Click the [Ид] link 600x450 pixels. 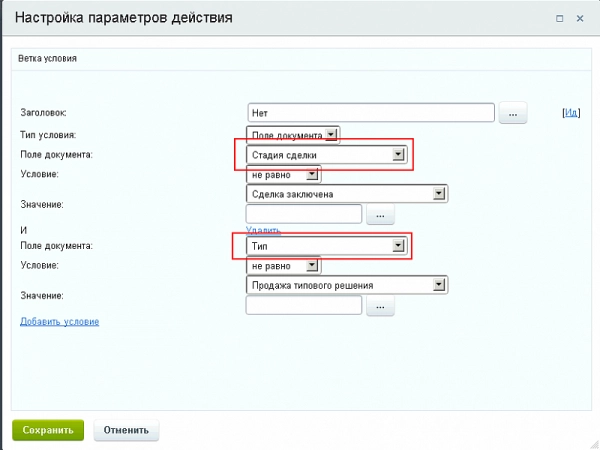tap(572, 114)
